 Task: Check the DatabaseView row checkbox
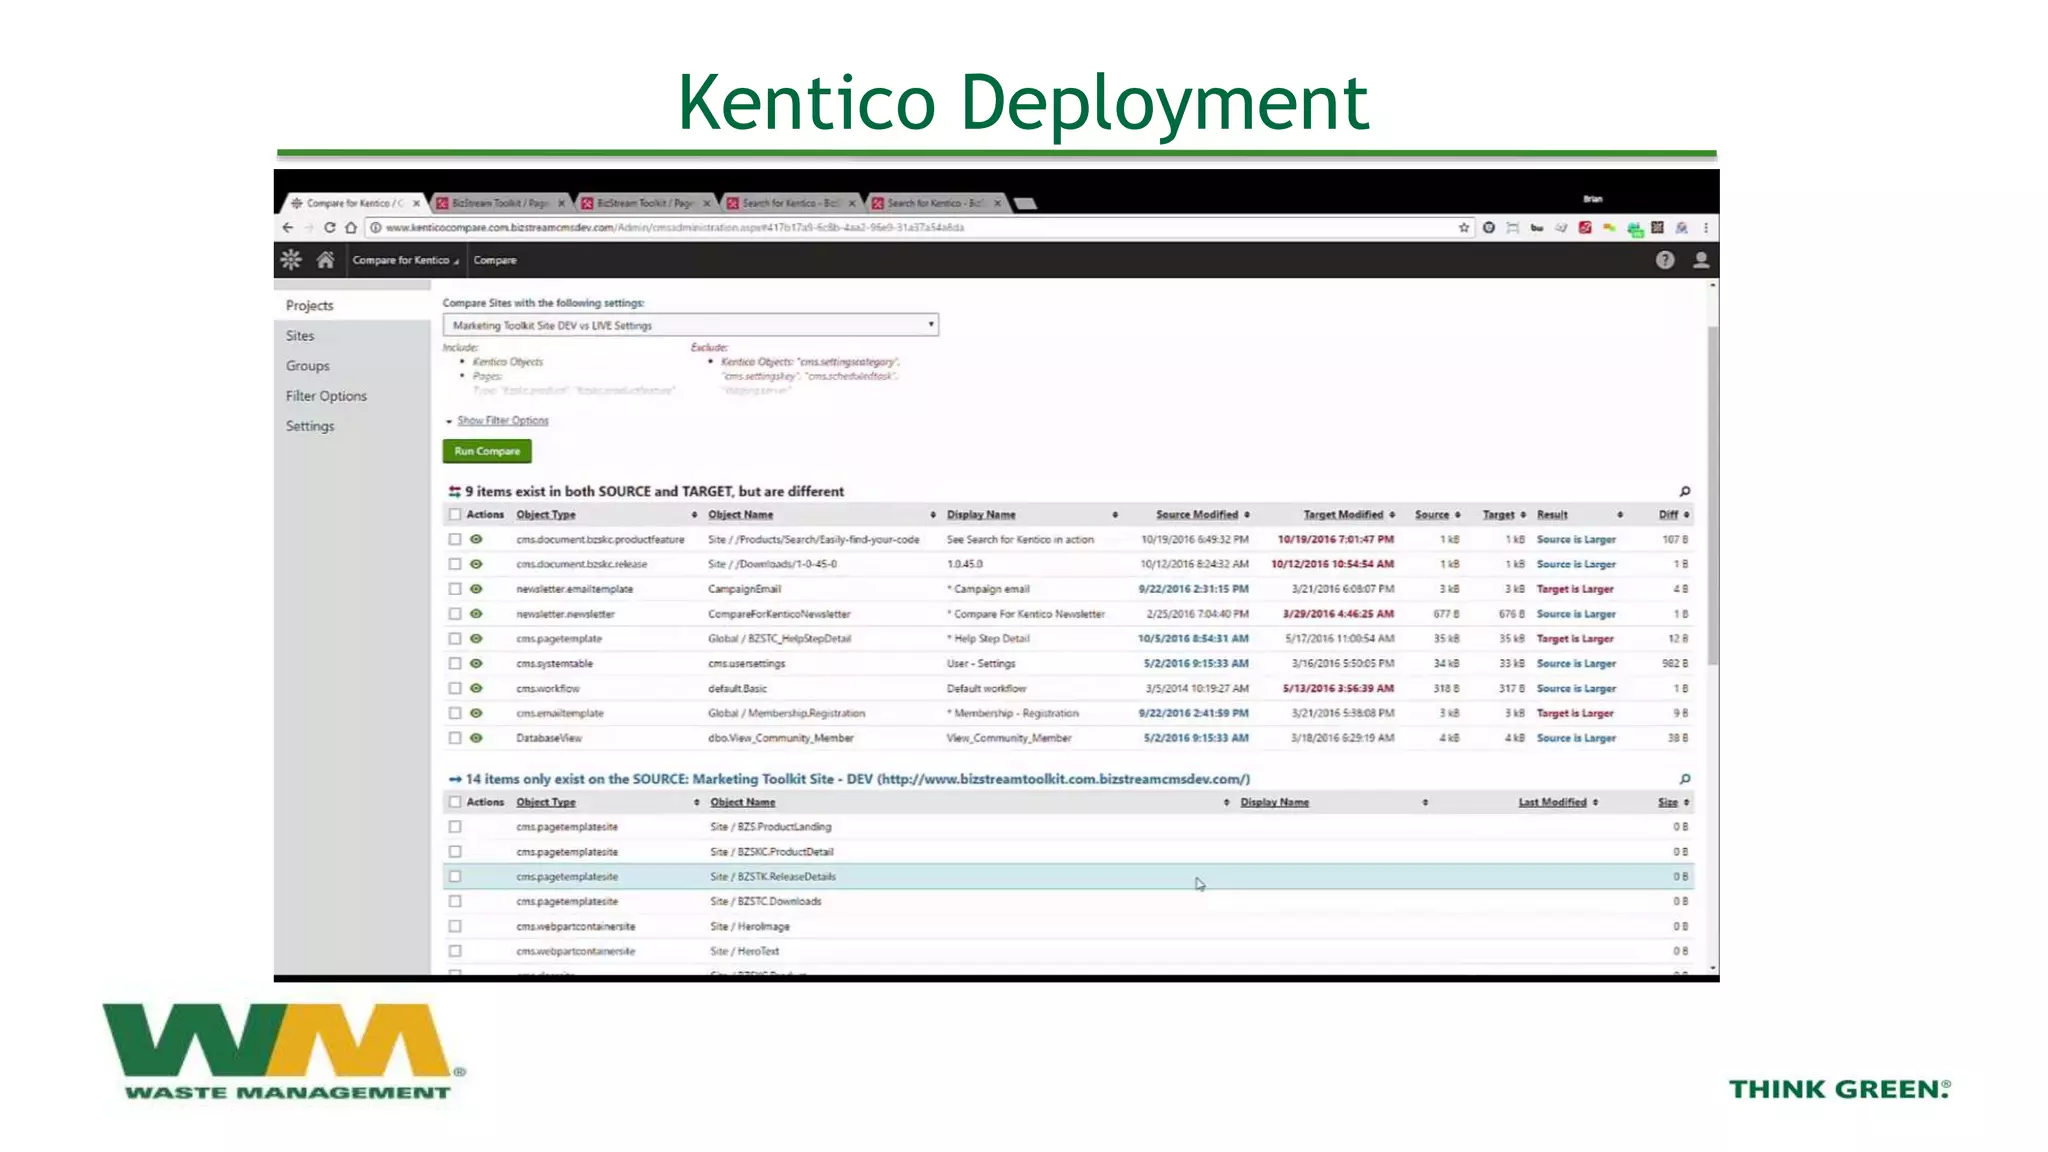455,738
